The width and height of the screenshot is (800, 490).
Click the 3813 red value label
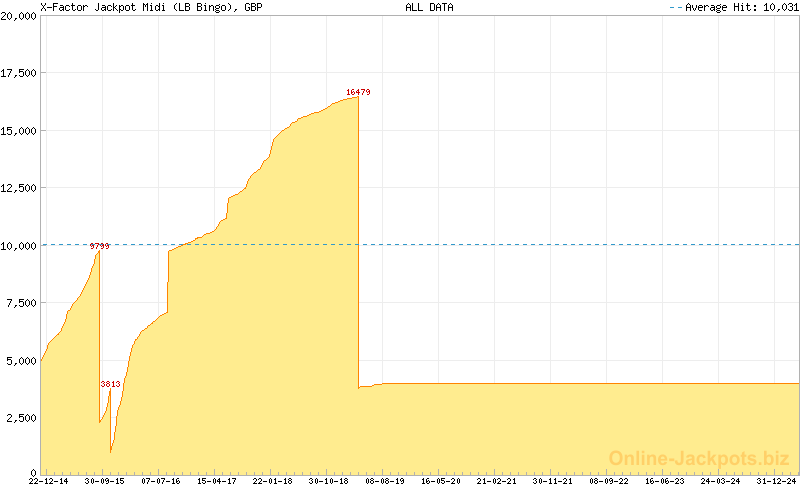110,384
